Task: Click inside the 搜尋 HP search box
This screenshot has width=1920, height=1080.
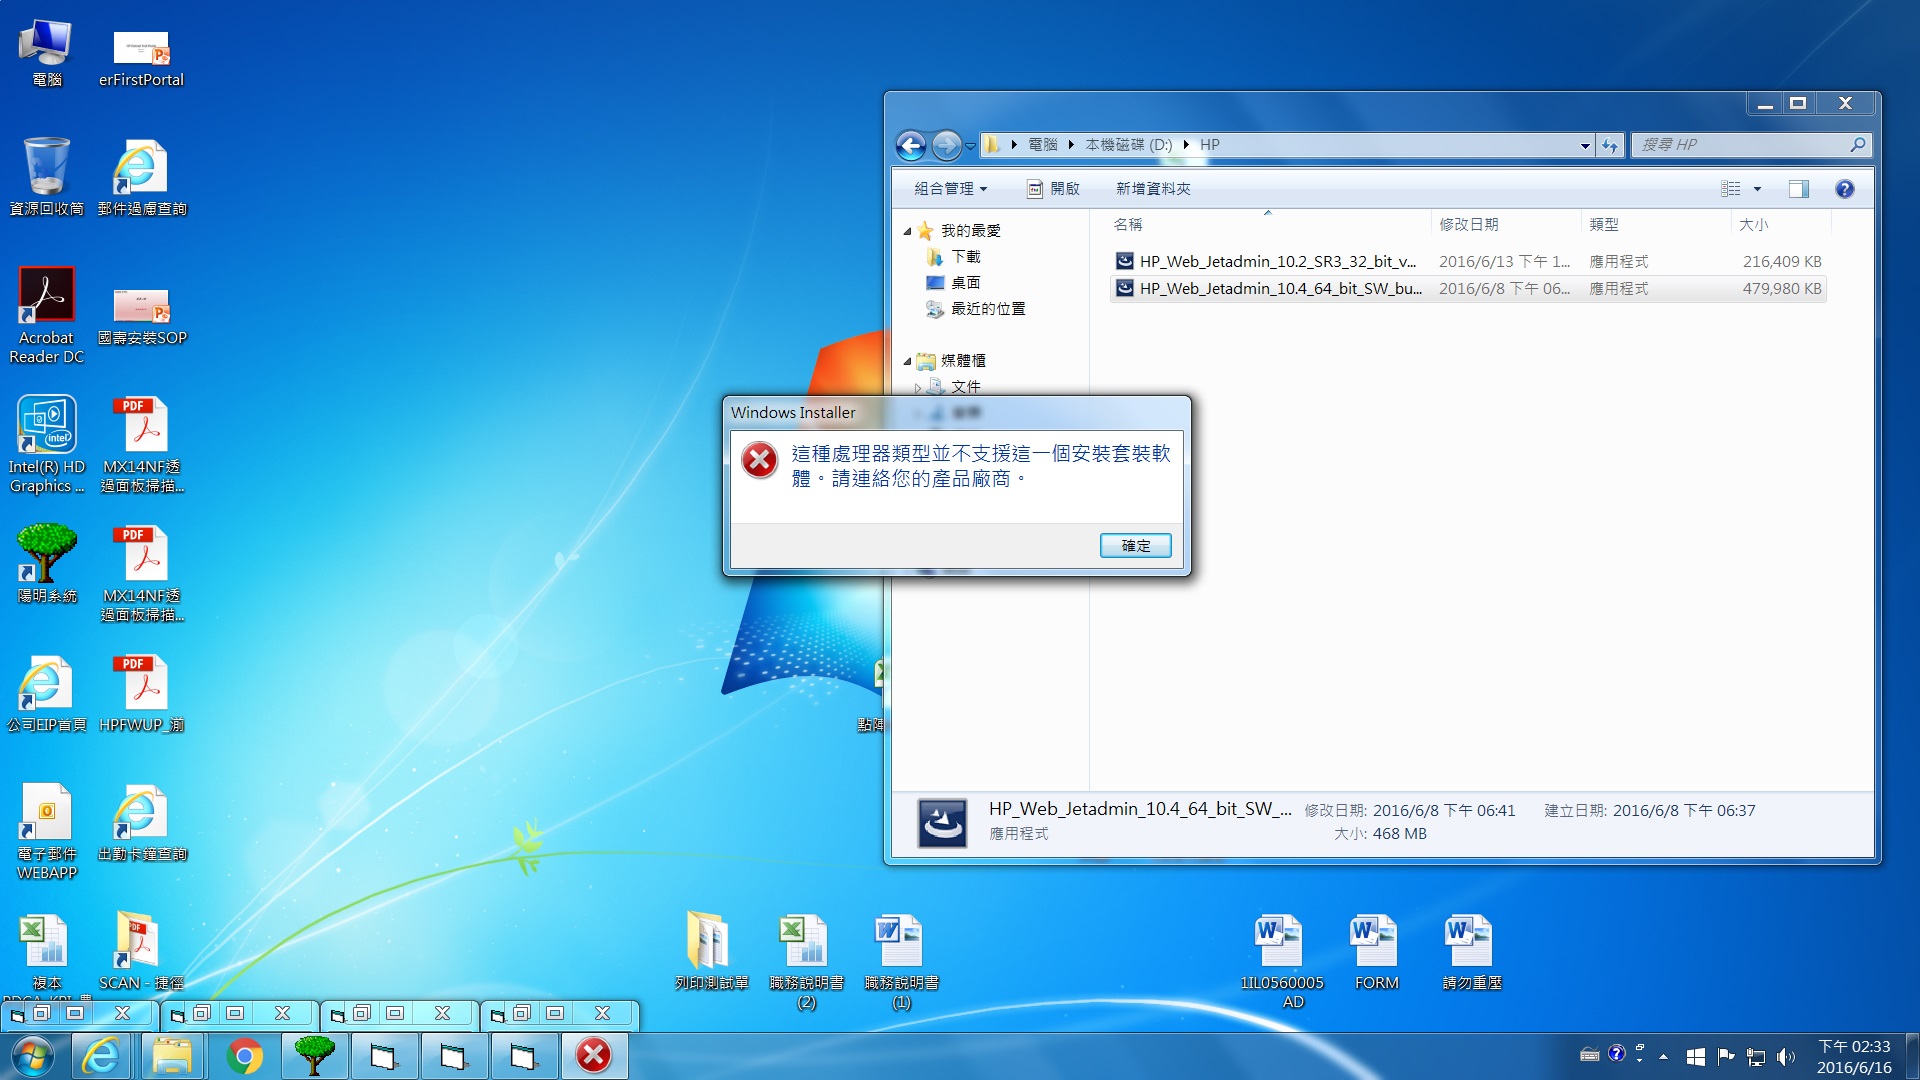Action: click(1750, 145)
